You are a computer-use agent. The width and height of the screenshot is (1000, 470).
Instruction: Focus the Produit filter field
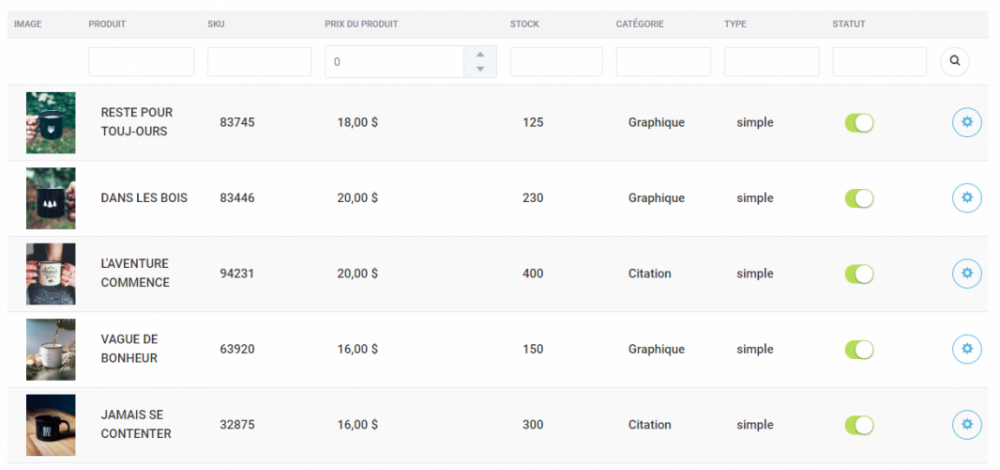click(141, 62)
